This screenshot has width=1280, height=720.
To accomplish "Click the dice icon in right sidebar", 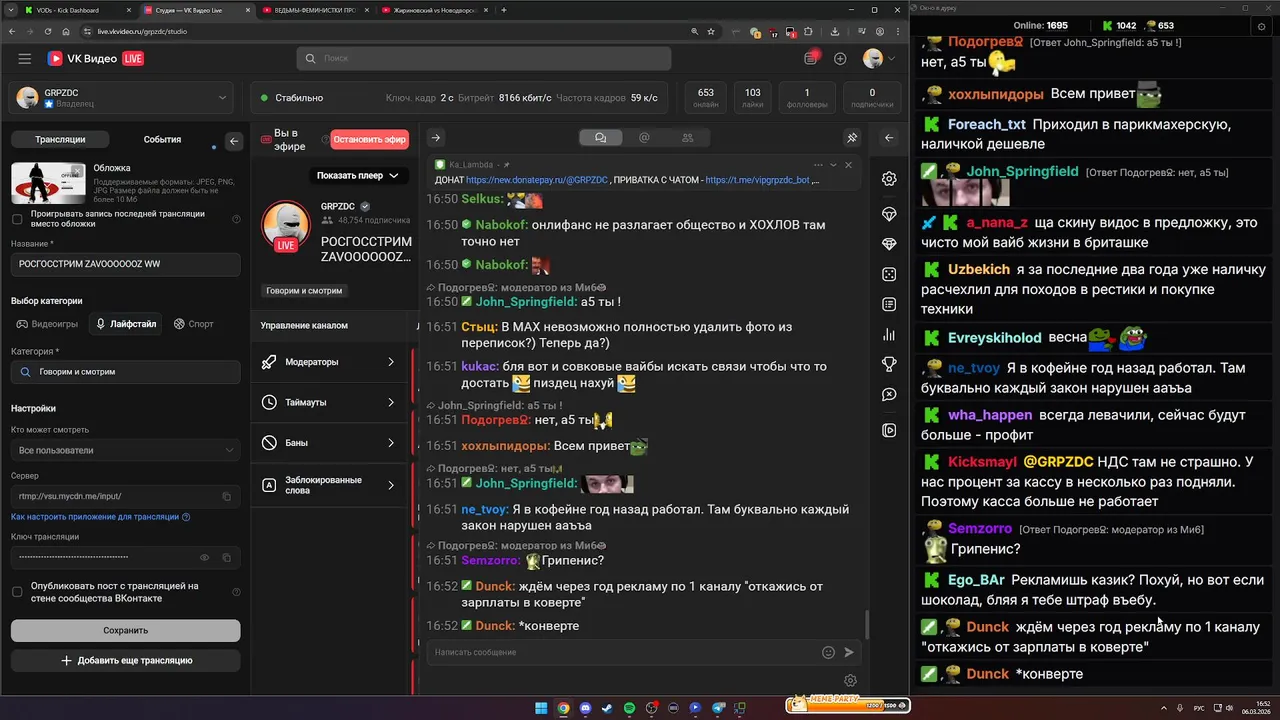I will coord(889,274).
